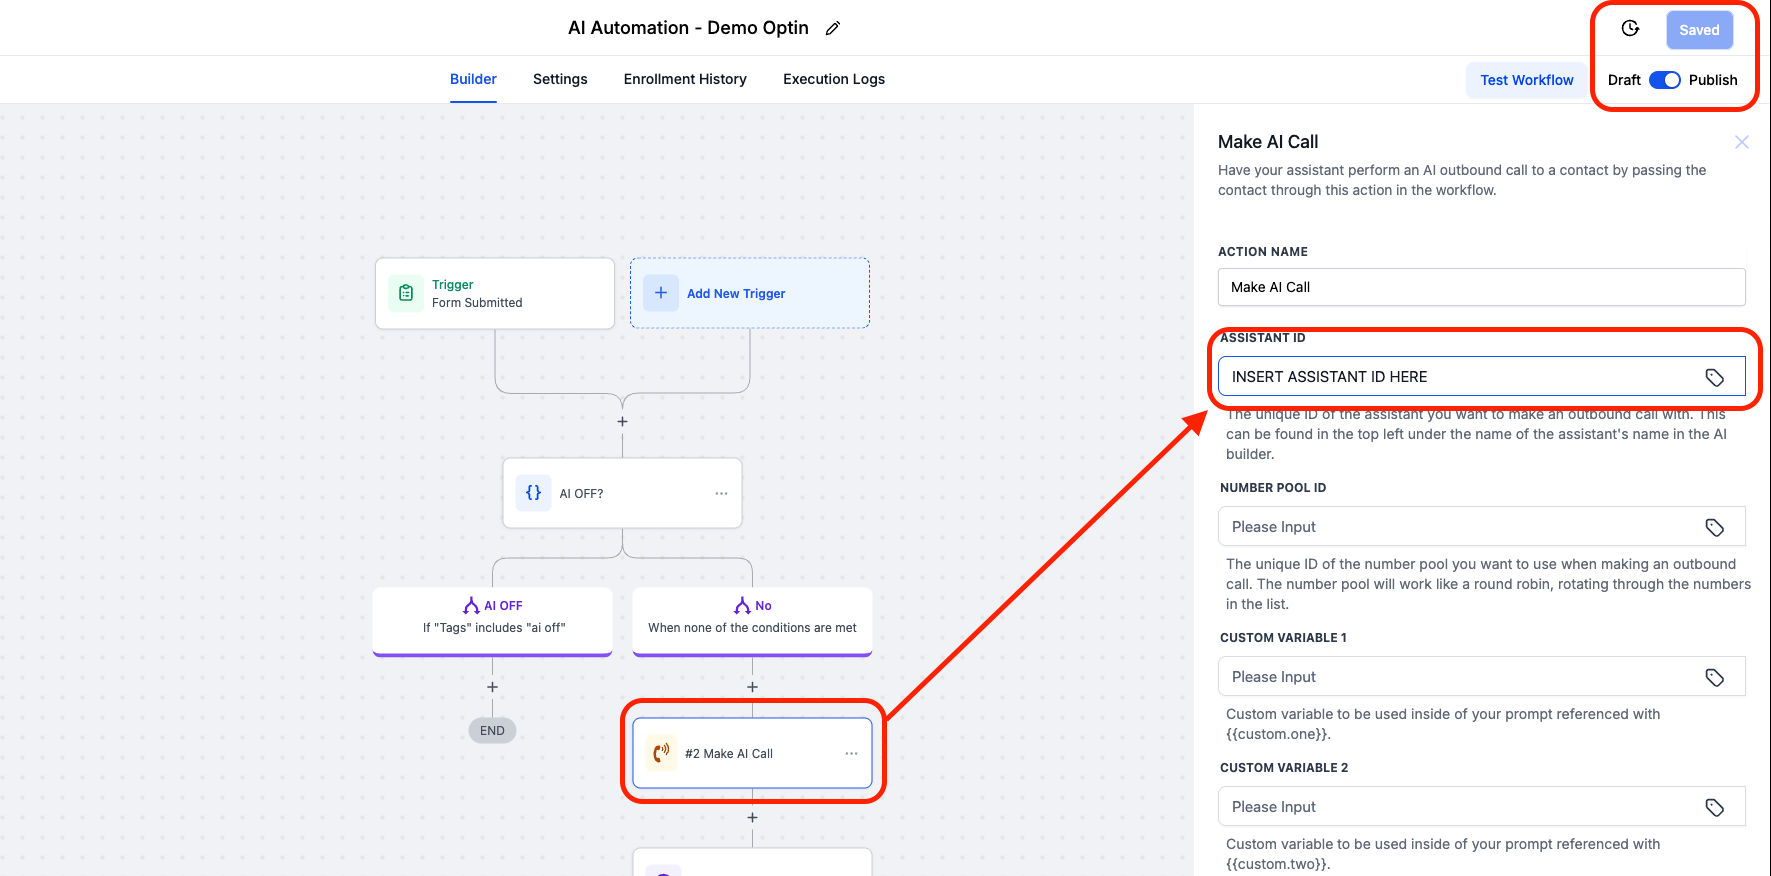The image size is (1771, 876).
Task: Click the pencil icon to rename workflow
Action: click(x=832, y=29)
